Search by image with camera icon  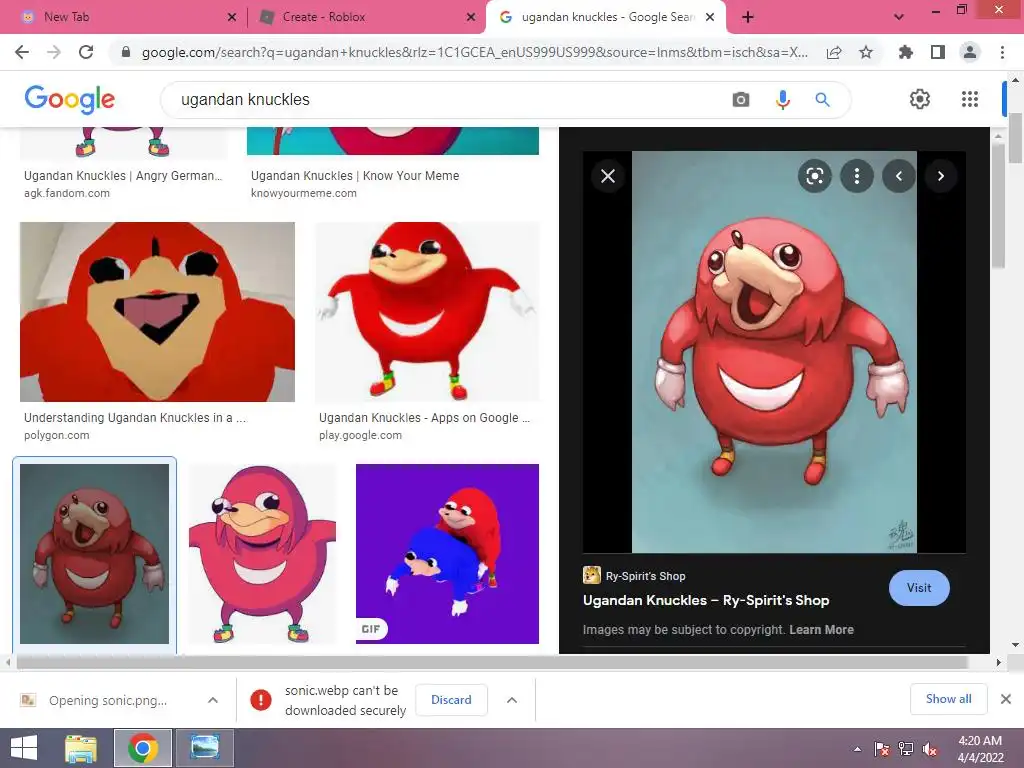(741, 99)
